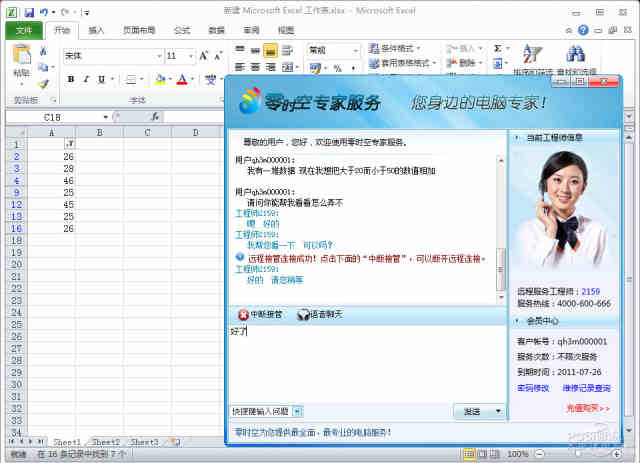Open Find and Select binoculars icon

tap(576, 54)
